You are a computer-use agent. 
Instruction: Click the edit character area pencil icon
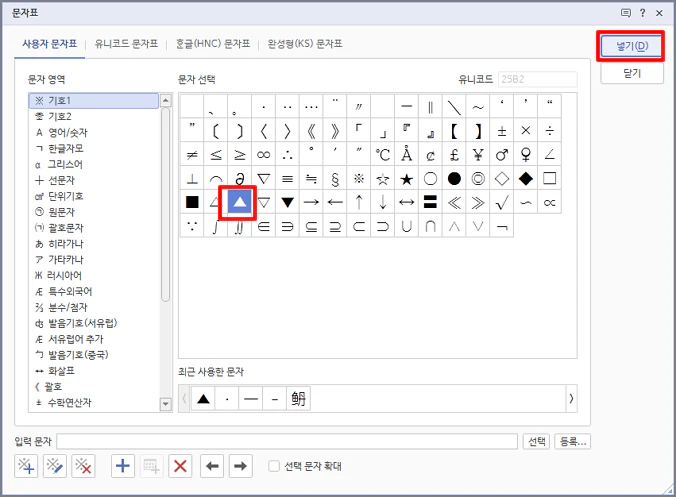tap(55, 466)
